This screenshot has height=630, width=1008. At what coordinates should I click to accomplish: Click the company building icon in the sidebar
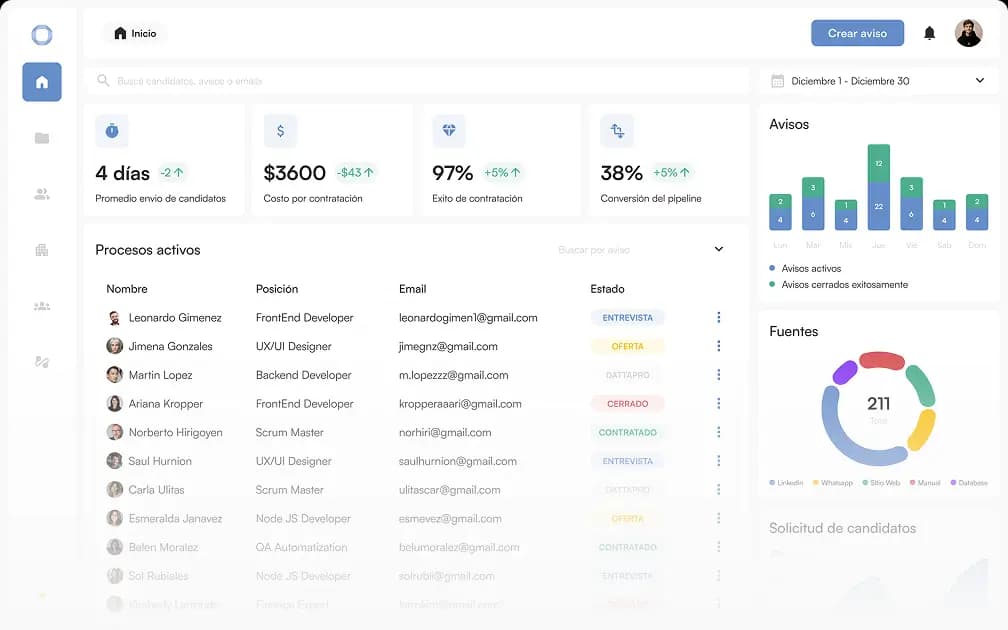41,250
